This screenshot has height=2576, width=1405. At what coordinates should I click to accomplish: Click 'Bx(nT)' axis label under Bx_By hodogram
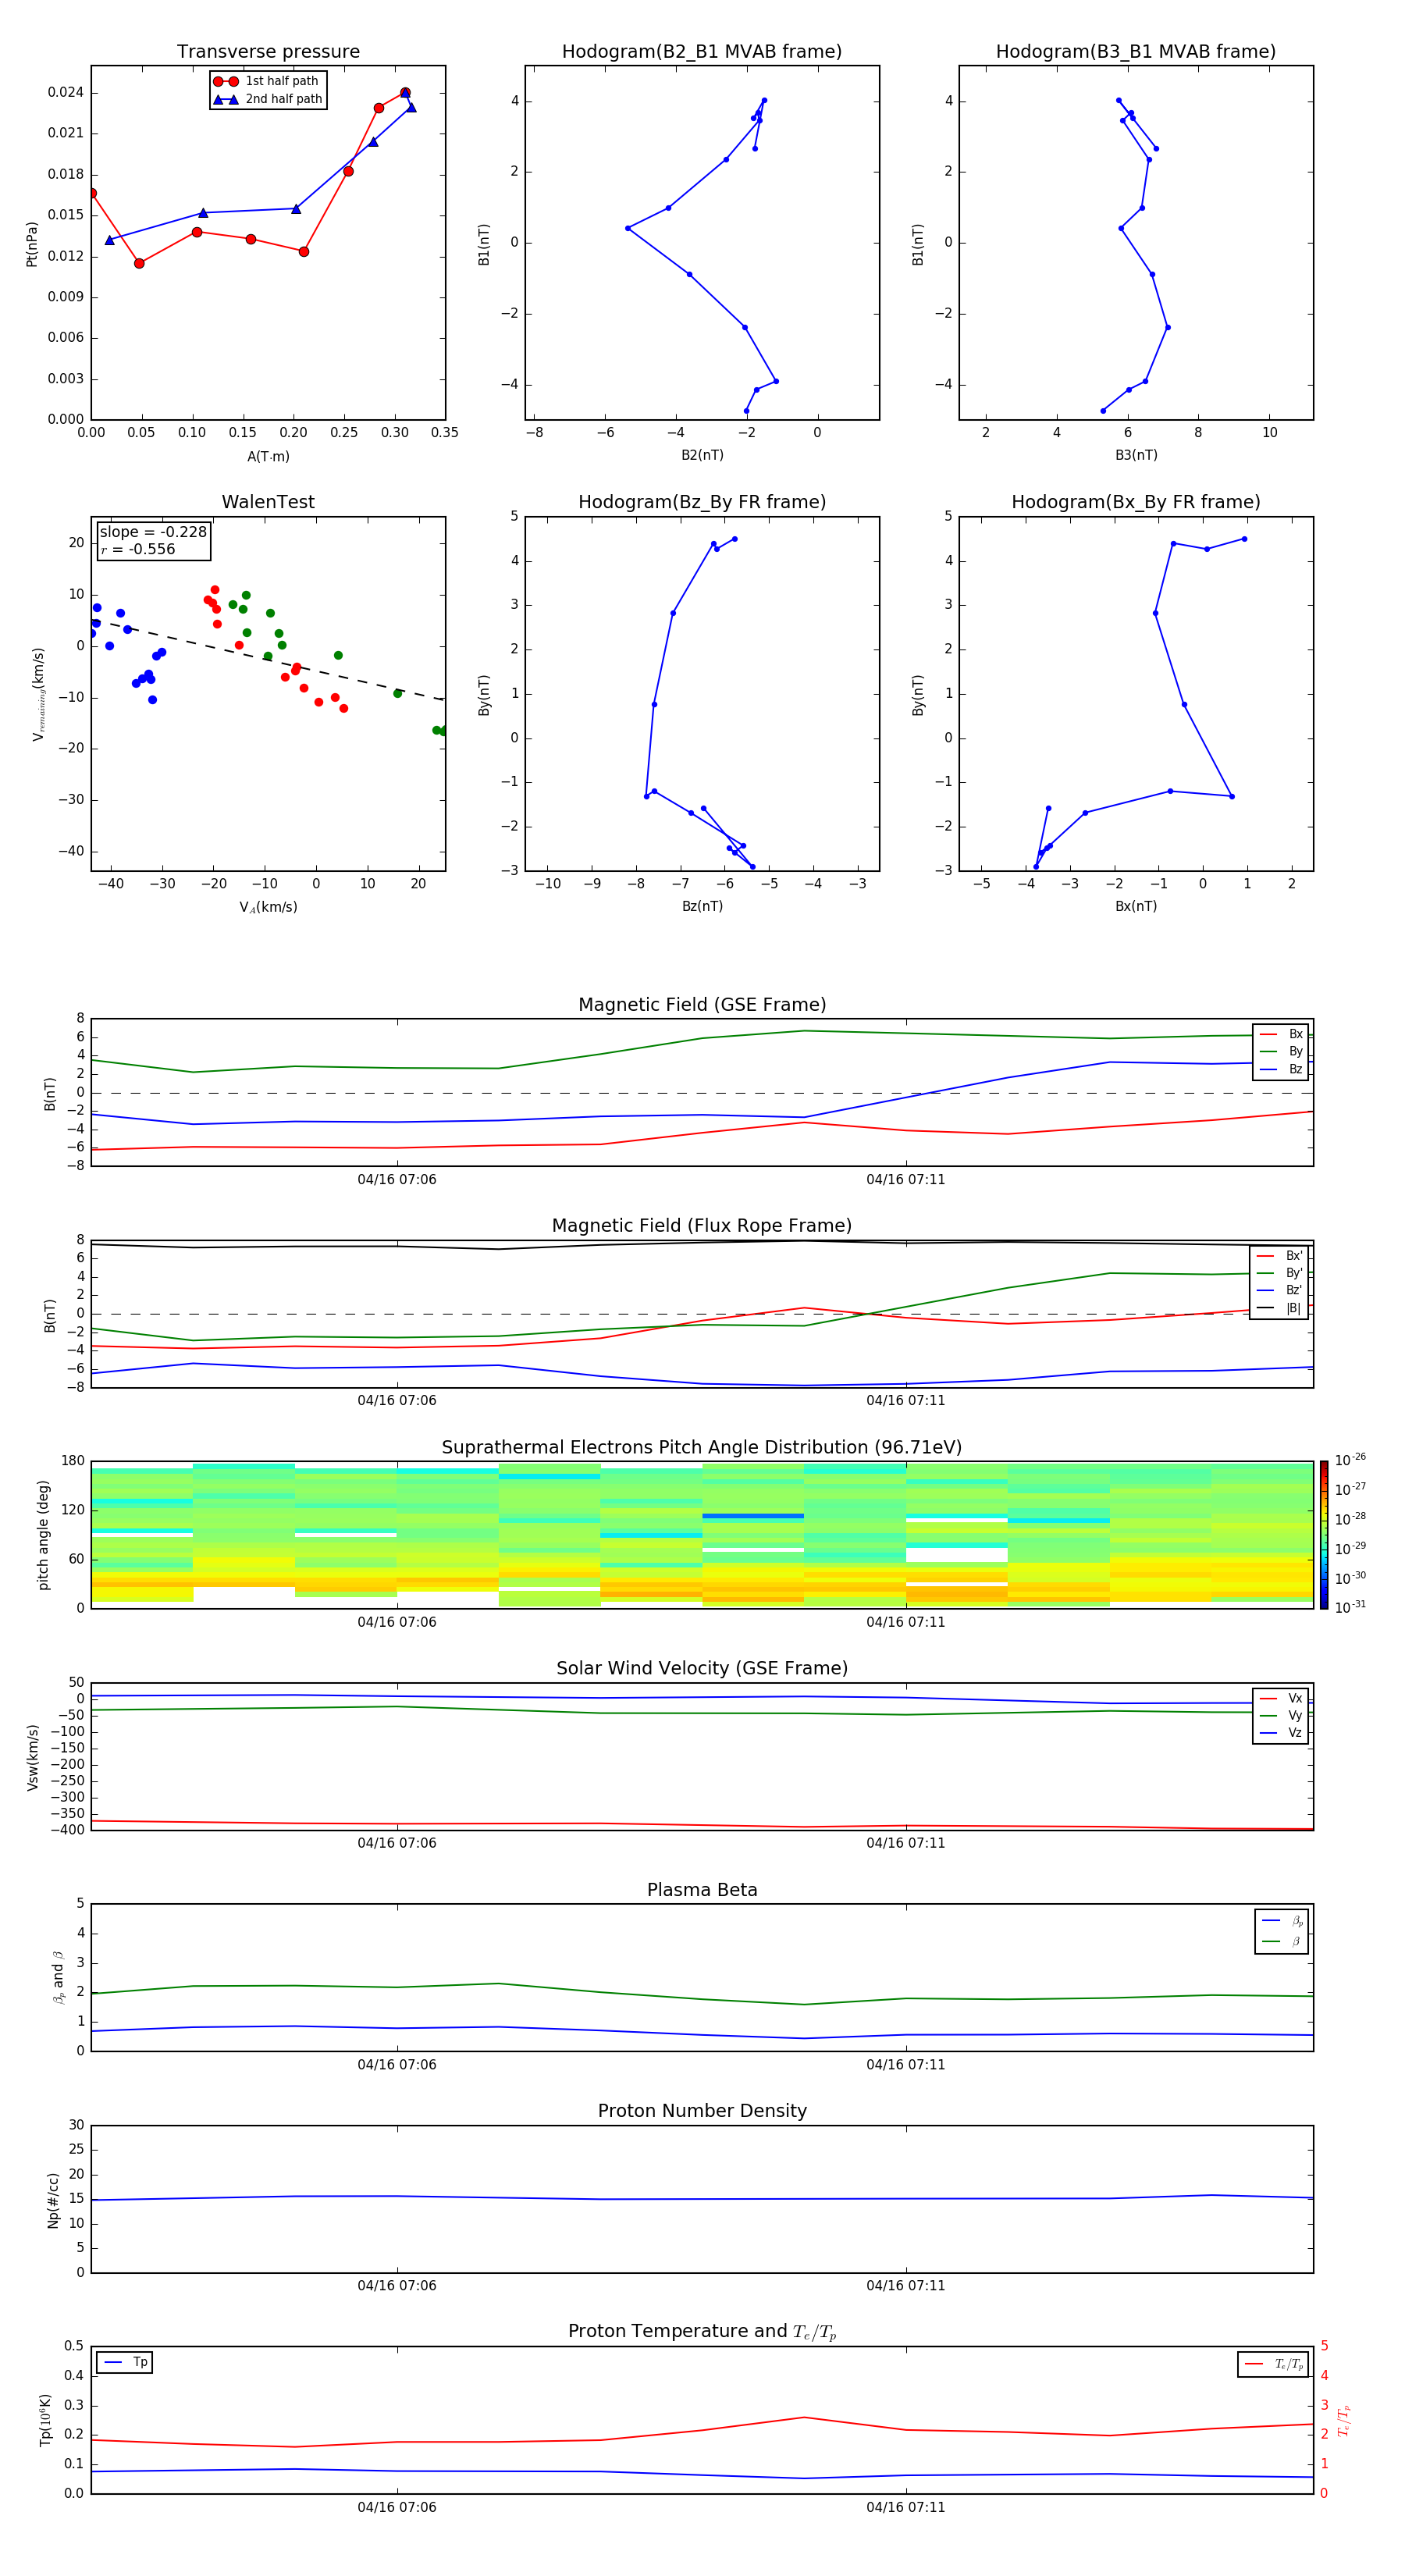point(1136,906)
